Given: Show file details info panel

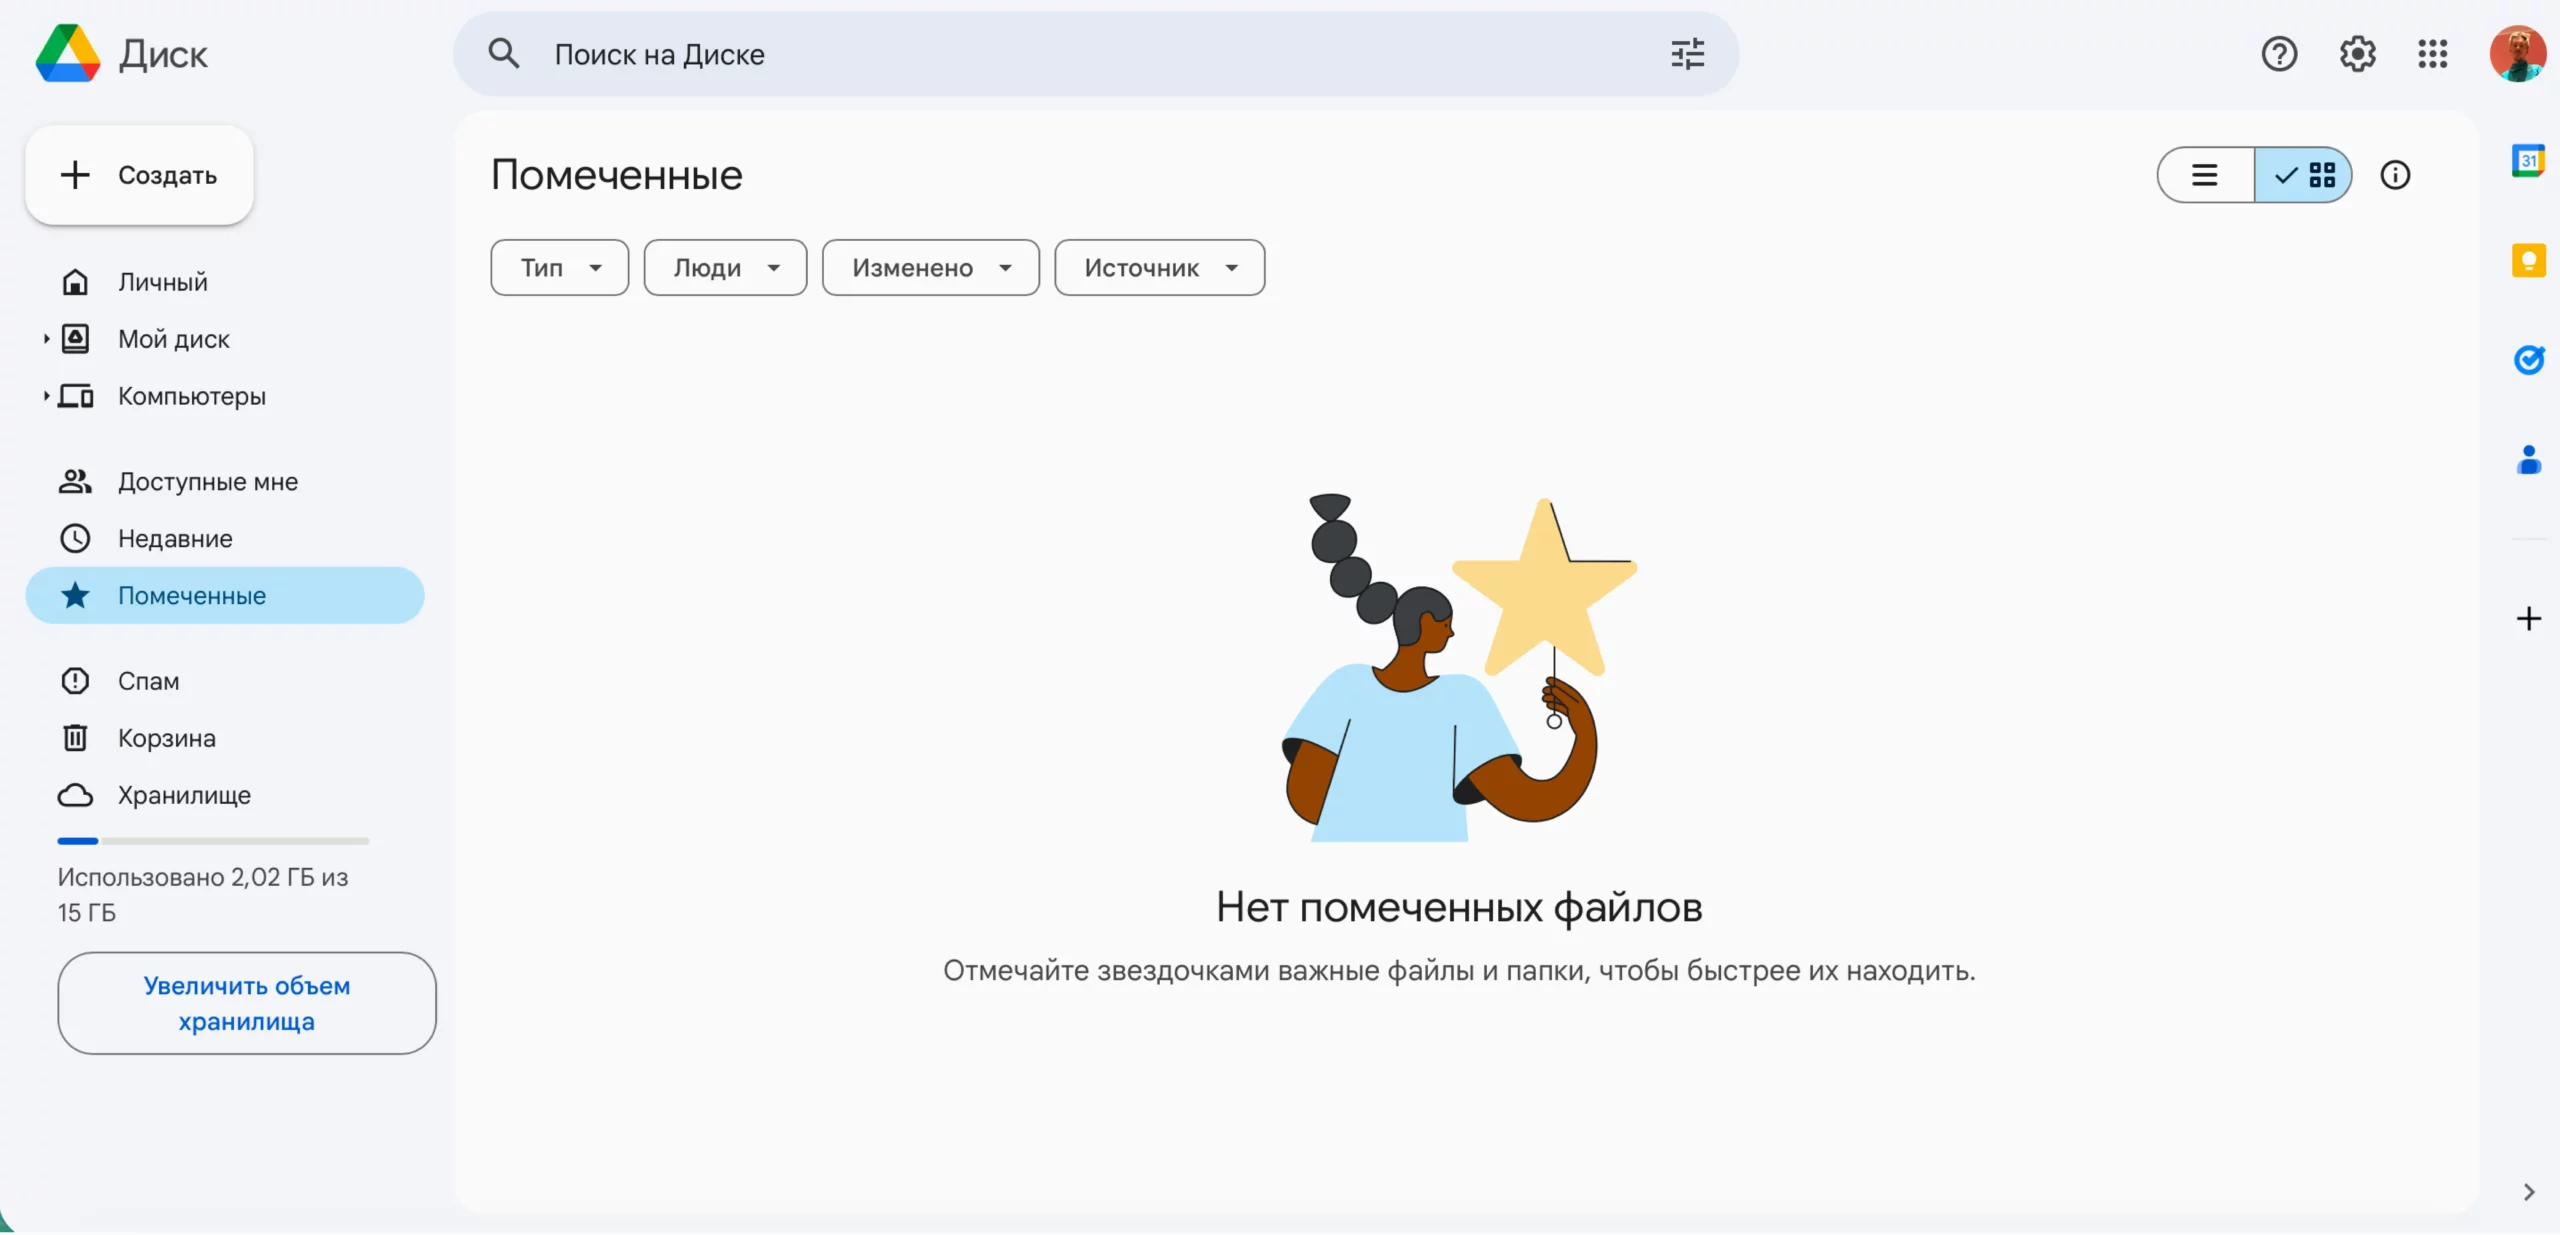Looking at the screenshot, I should 2395,176.
